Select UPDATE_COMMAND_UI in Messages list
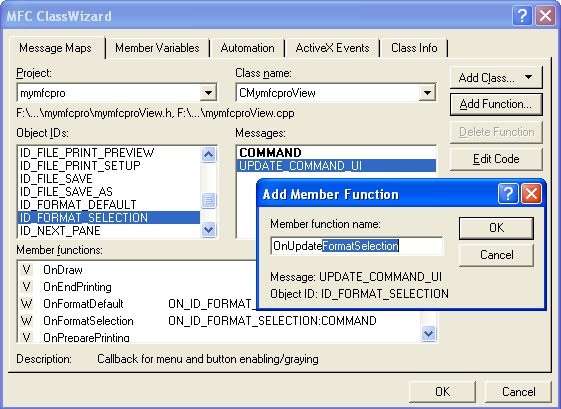 coord(336,166)
